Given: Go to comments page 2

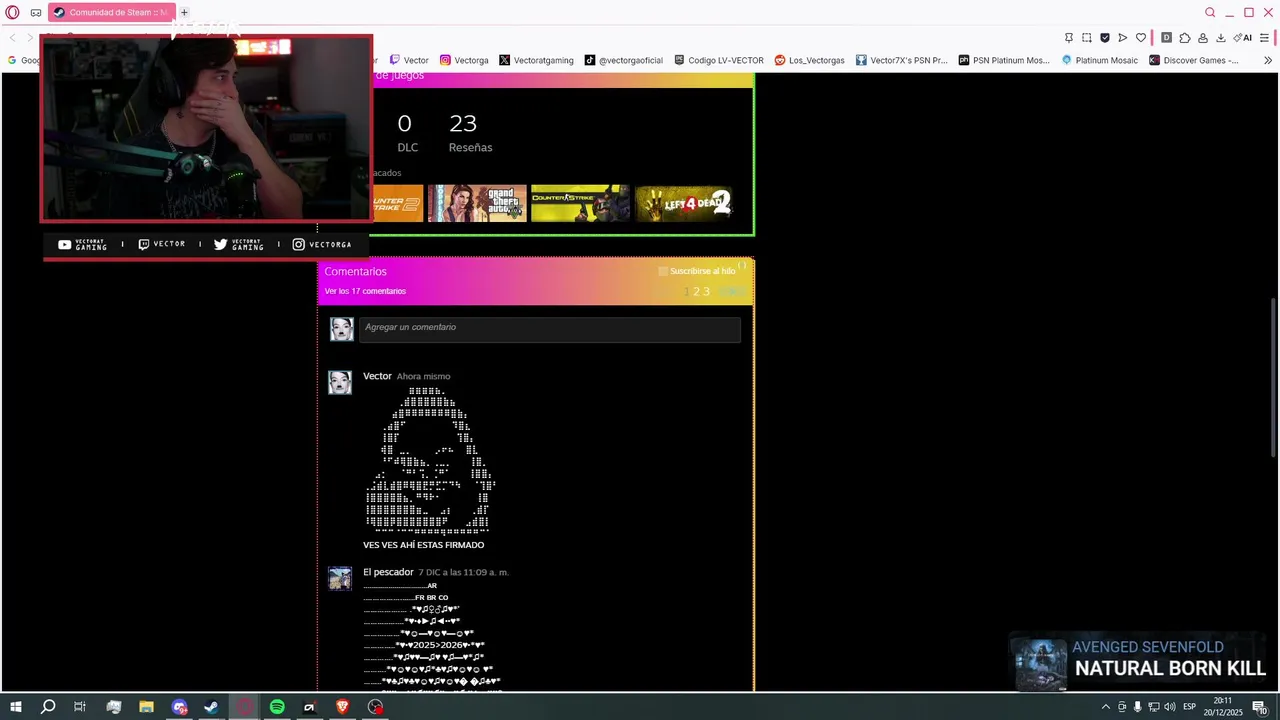Looking at the screenshot, I should click(x=696, y=292).
